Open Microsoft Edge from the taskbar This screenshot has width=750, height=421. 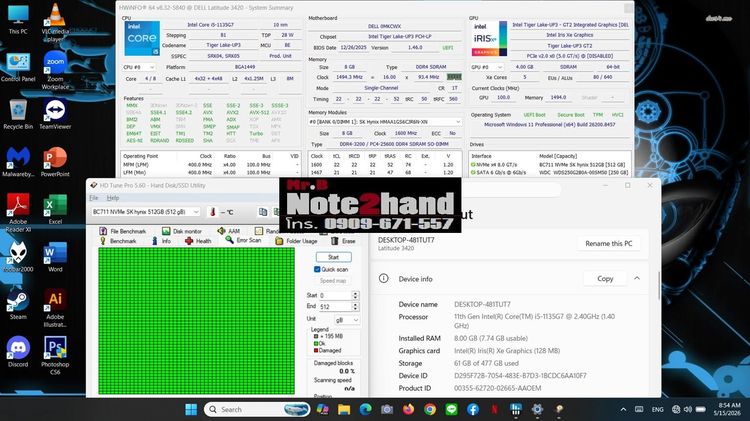(x=365, y=410)
